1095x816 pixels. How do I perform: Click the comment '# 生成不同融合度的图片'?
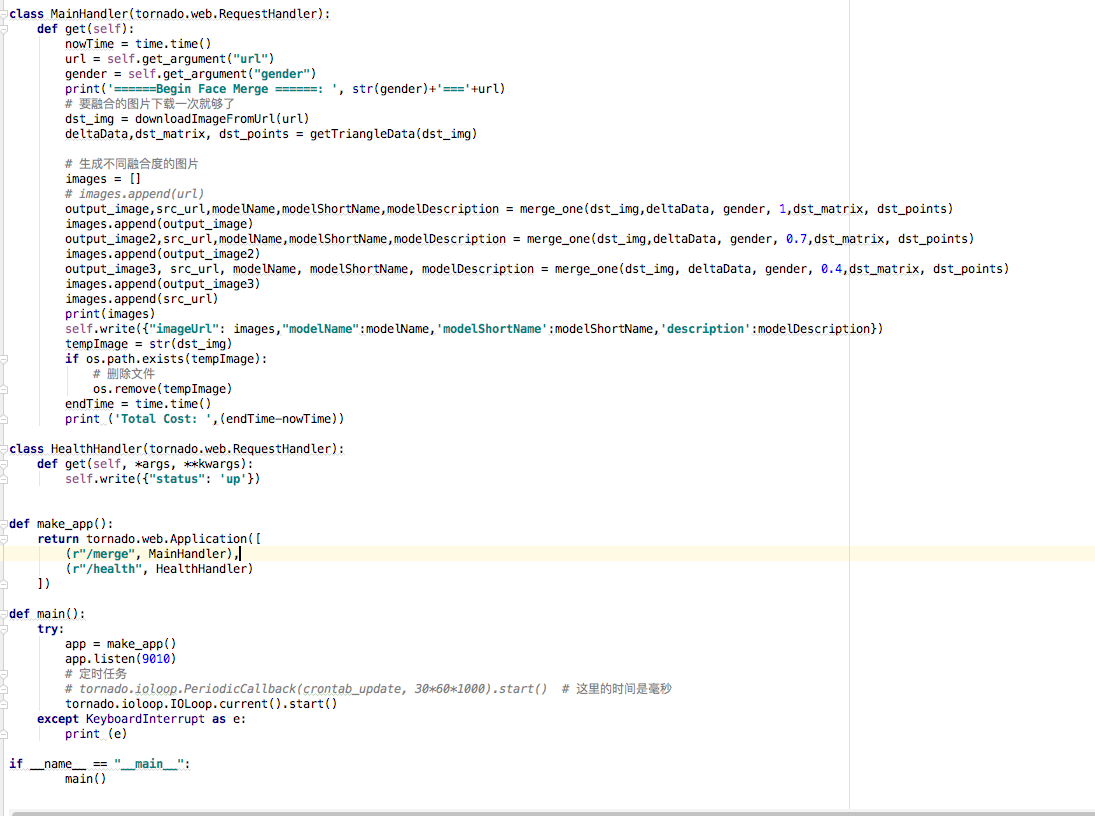coord(131,164)
